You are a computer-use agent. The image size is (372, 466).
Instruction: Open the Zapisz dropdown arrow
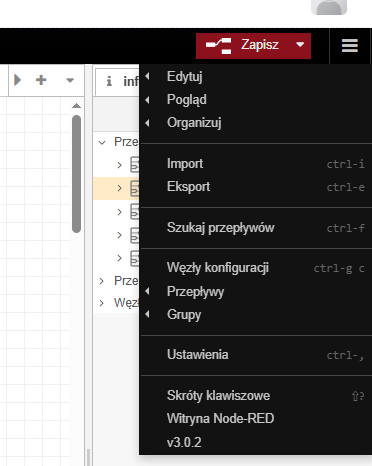[x=300, y=46]
